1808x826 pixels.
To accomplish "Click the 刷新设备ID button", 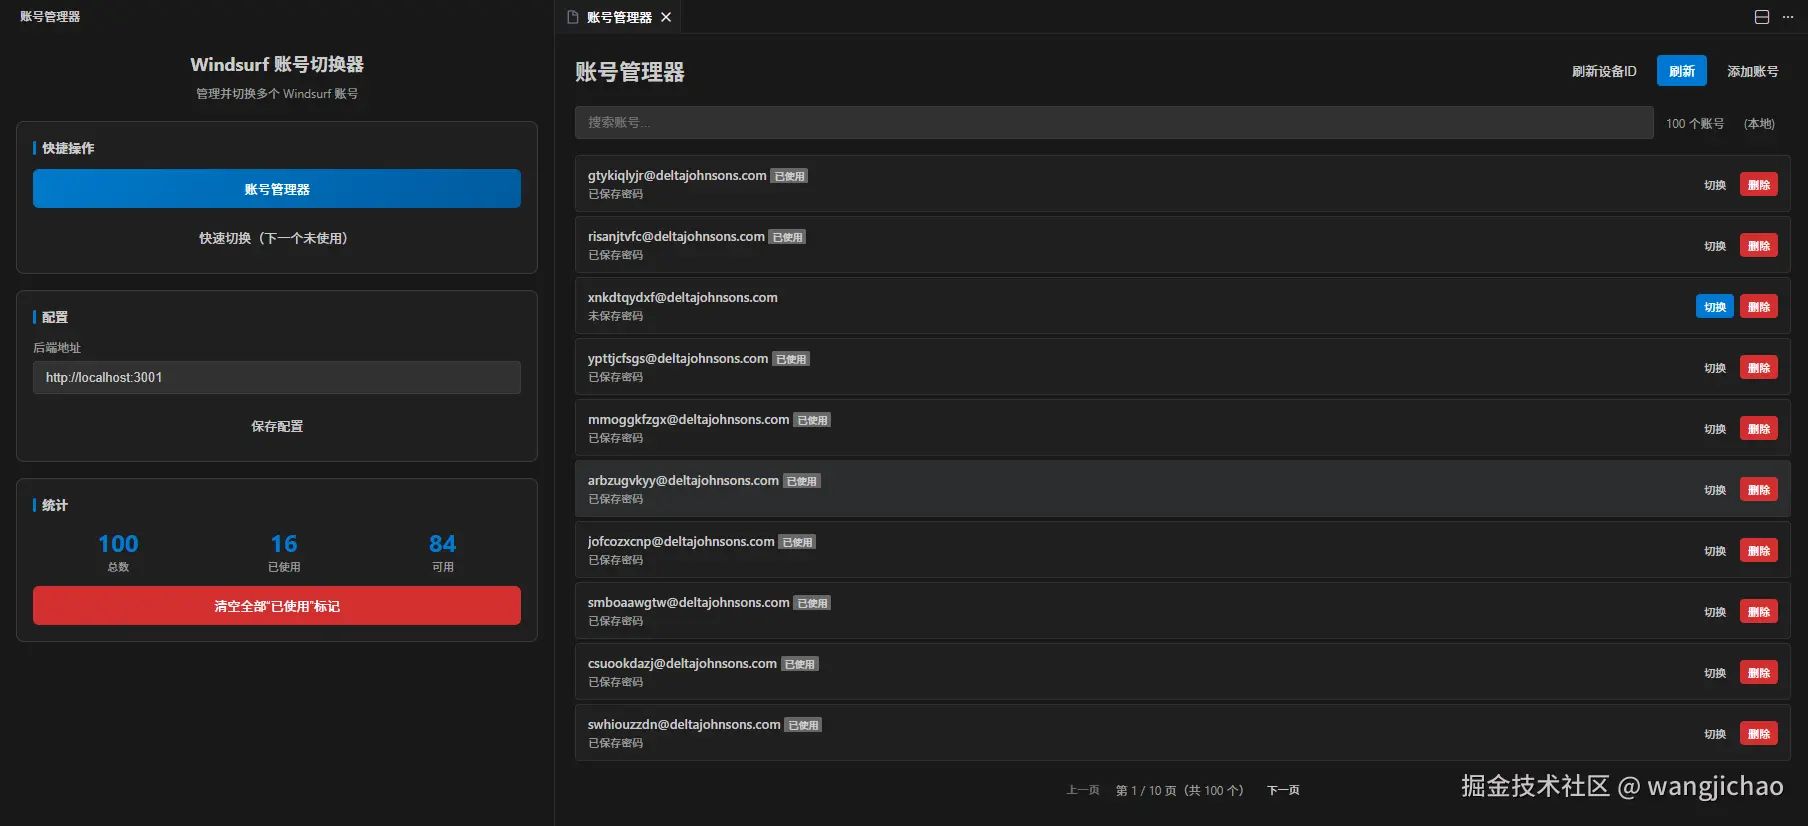I will pos(1604,71).
